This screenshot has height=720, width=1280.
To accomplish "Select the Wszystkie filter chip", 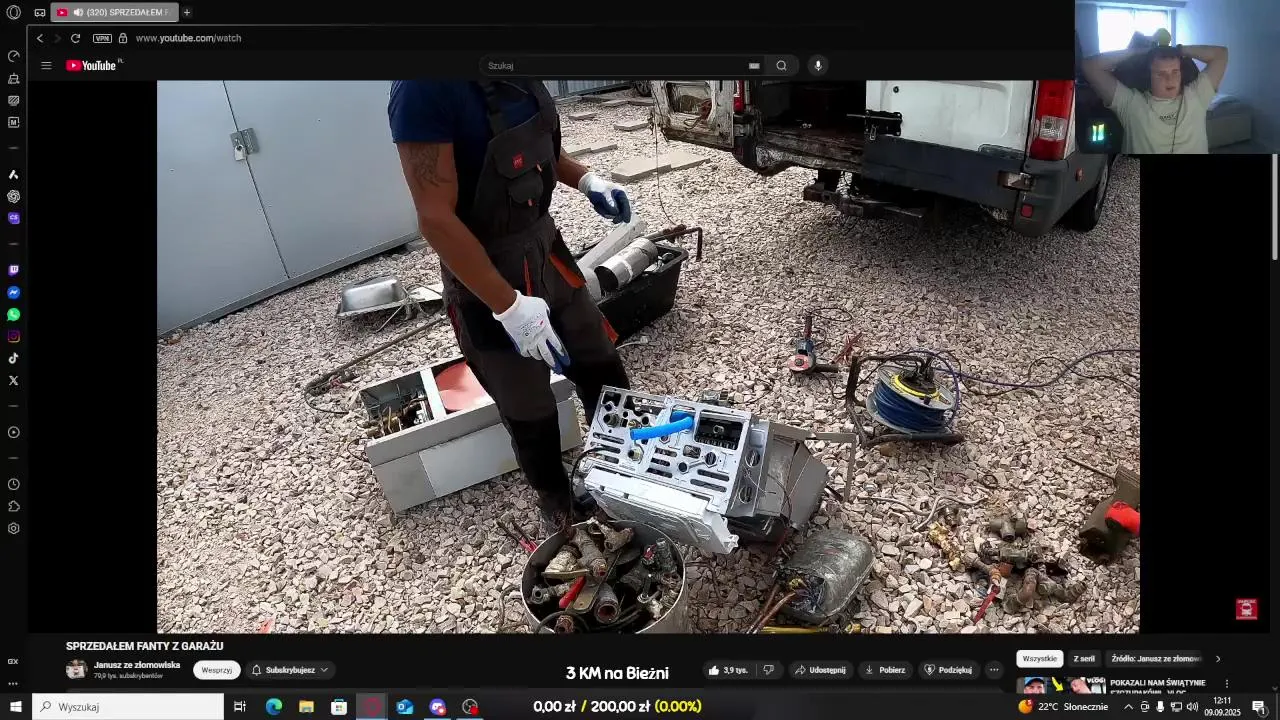I will (1040, 659).
